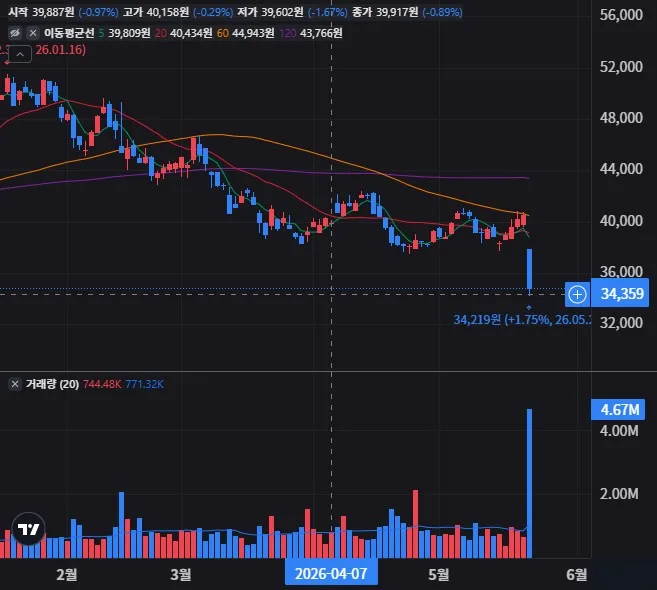Toggle moving average indicator visibility eye icon
Image resolution: width=657 pixels, height=590 pixels.
[15, 33]
